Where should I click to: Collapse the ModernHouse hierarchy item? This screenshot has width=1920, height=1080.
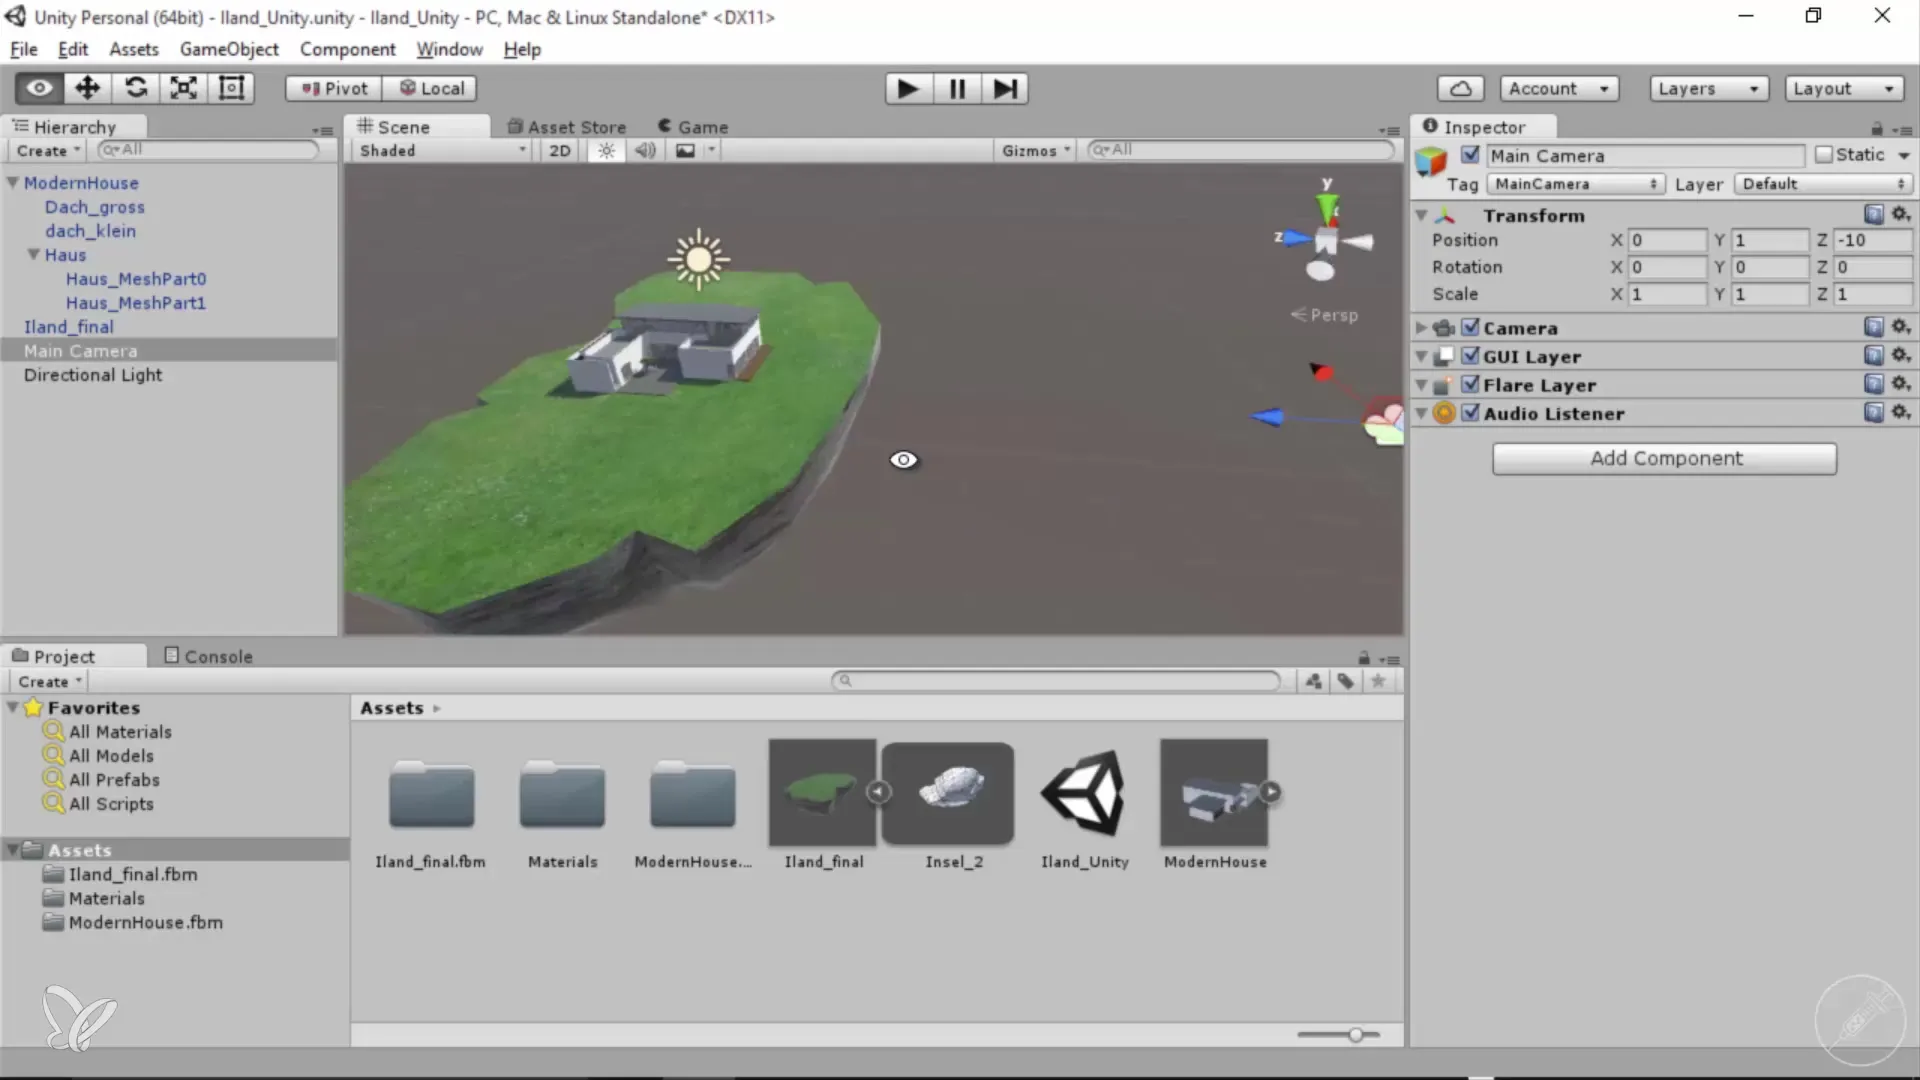pyautogui.click(x=13, y=183)
